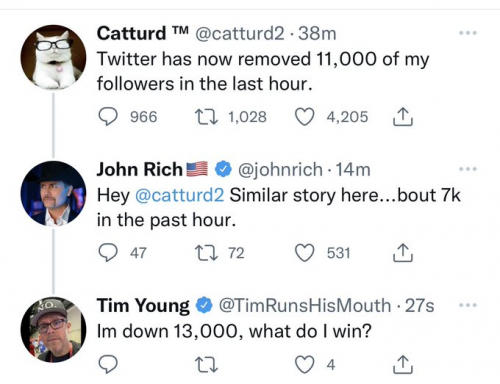Reply to Catturd's tweet
The image size is (500, 384).
[x=108, y=117]
